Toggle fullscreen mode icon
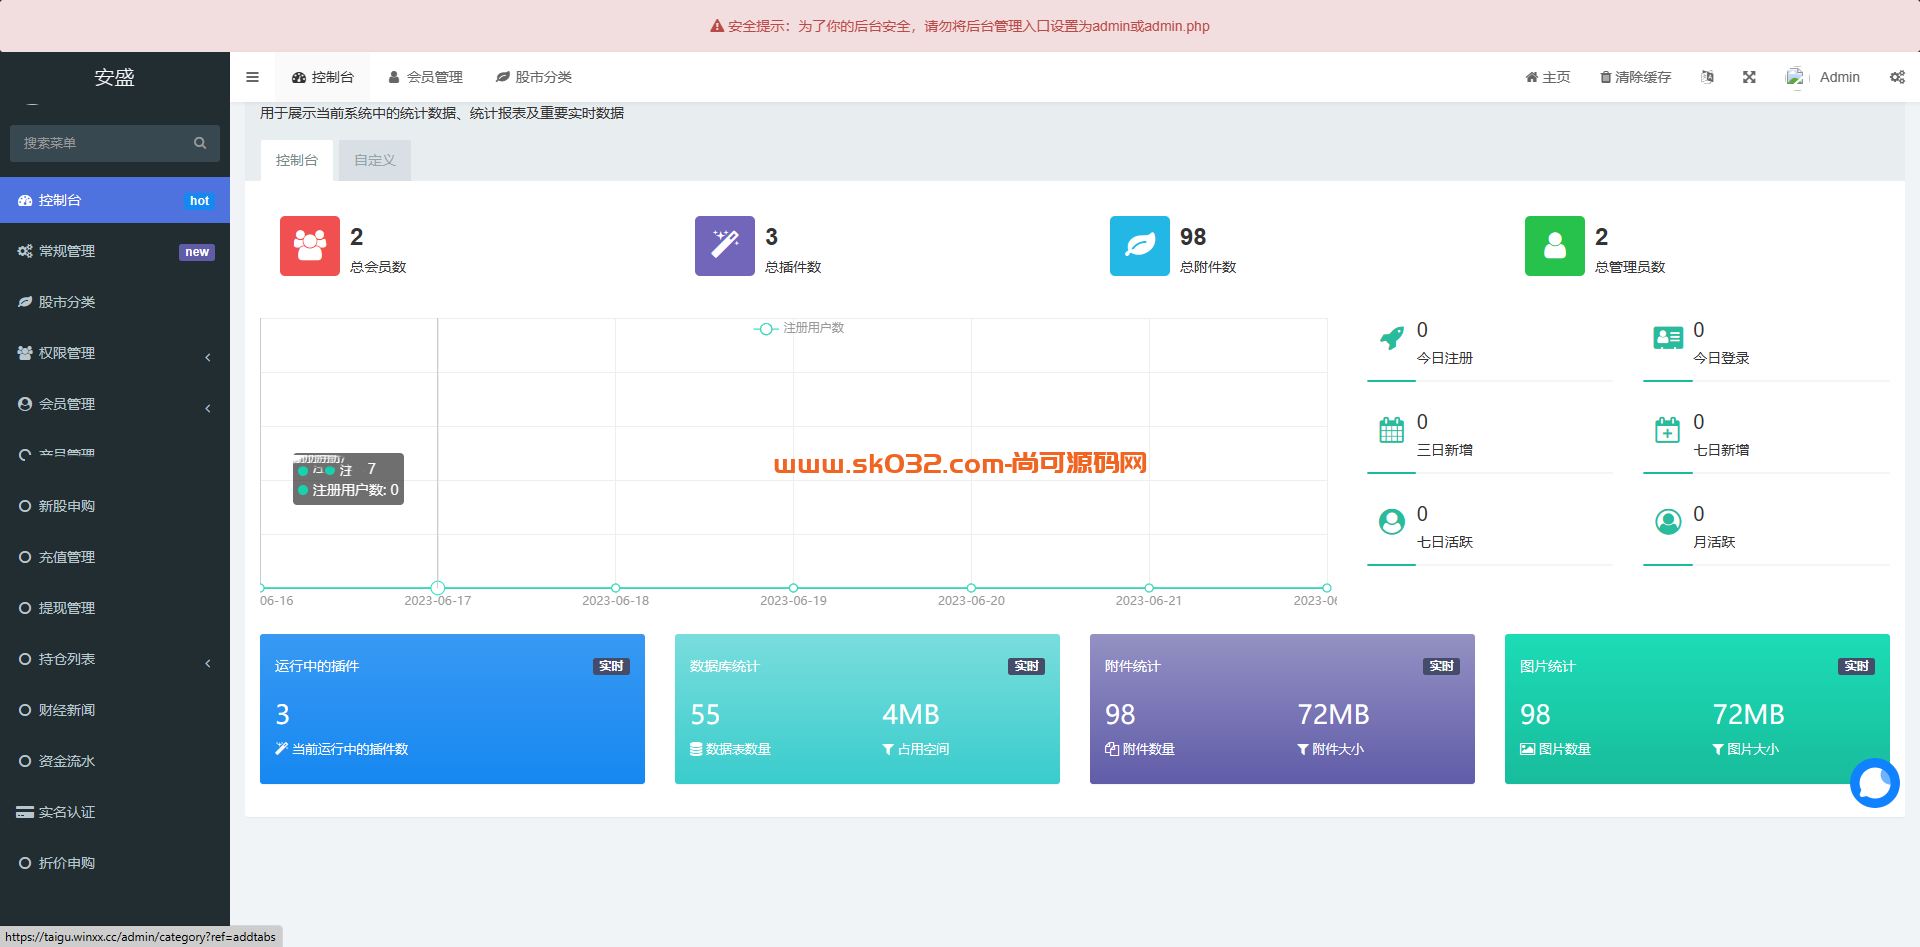The width and height of the screenshot is (1920, 947). pyautogui.click(x=1749, y=77)
